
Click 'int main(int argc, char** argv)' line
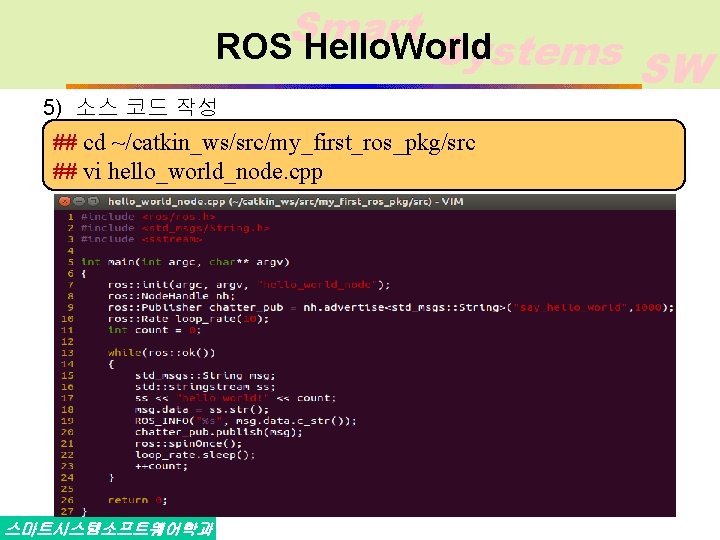pos(185,262)
